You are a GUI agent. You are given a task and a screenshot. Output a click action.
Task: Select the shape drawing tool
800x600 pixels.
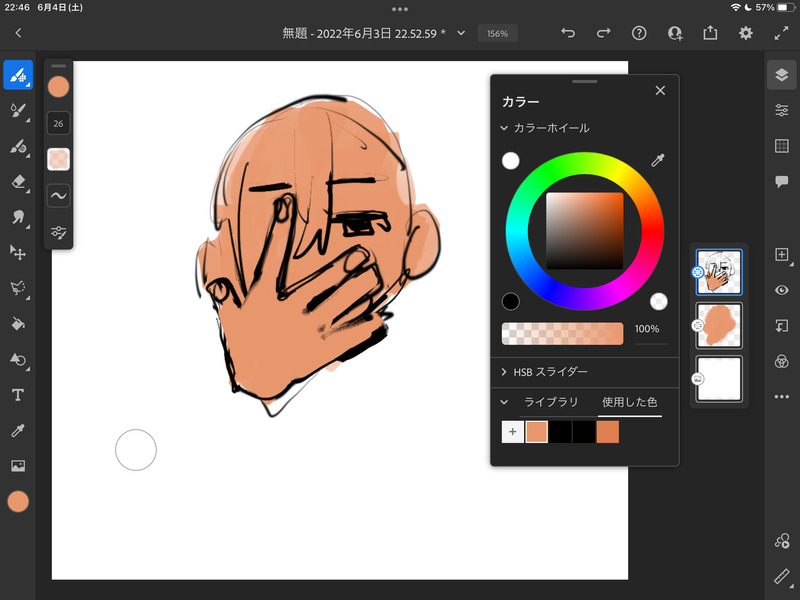coord(18,359)
